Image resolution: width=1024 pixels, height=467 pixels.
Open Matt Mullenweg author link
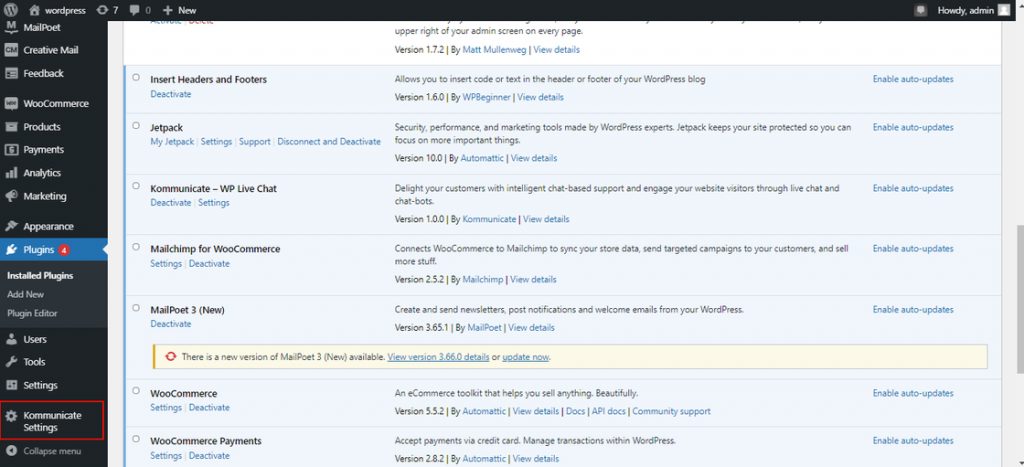(495, 50)
